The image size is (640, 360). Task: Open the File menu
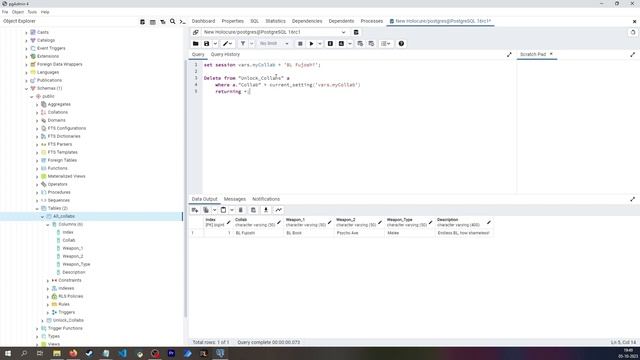5,12
